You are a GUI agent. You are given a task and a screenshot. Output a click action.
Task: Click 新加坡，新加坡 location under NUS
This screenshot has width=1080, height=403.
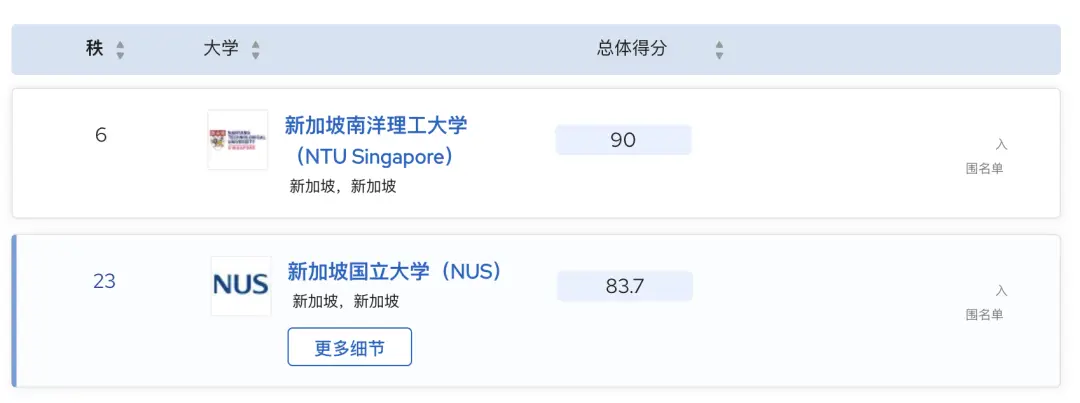tap(346, 301)
